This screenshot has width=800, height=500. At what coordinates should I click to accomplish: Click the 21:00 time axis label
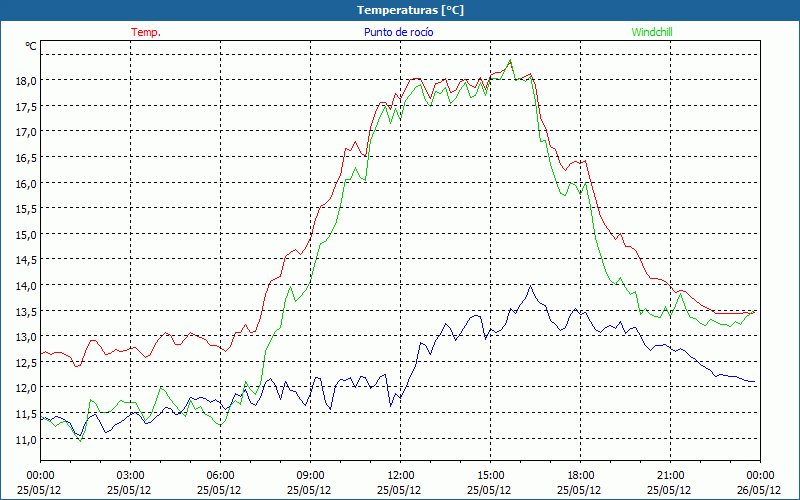(x=670, y=476)
